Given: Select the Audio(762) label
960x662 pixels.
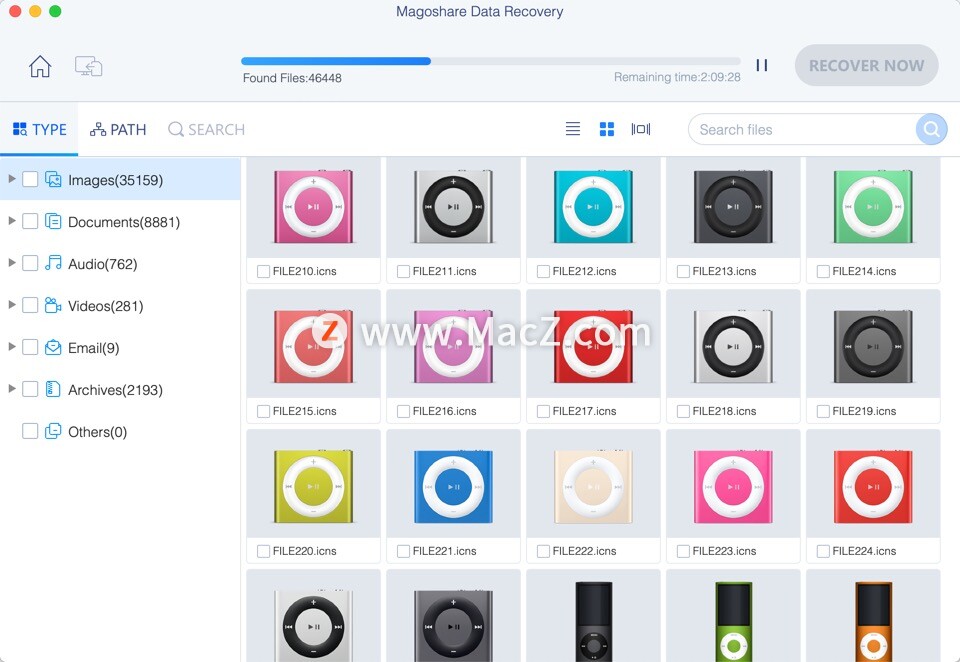Looking at the screenshot, I should pyautogui.click(x=102, y=264).
